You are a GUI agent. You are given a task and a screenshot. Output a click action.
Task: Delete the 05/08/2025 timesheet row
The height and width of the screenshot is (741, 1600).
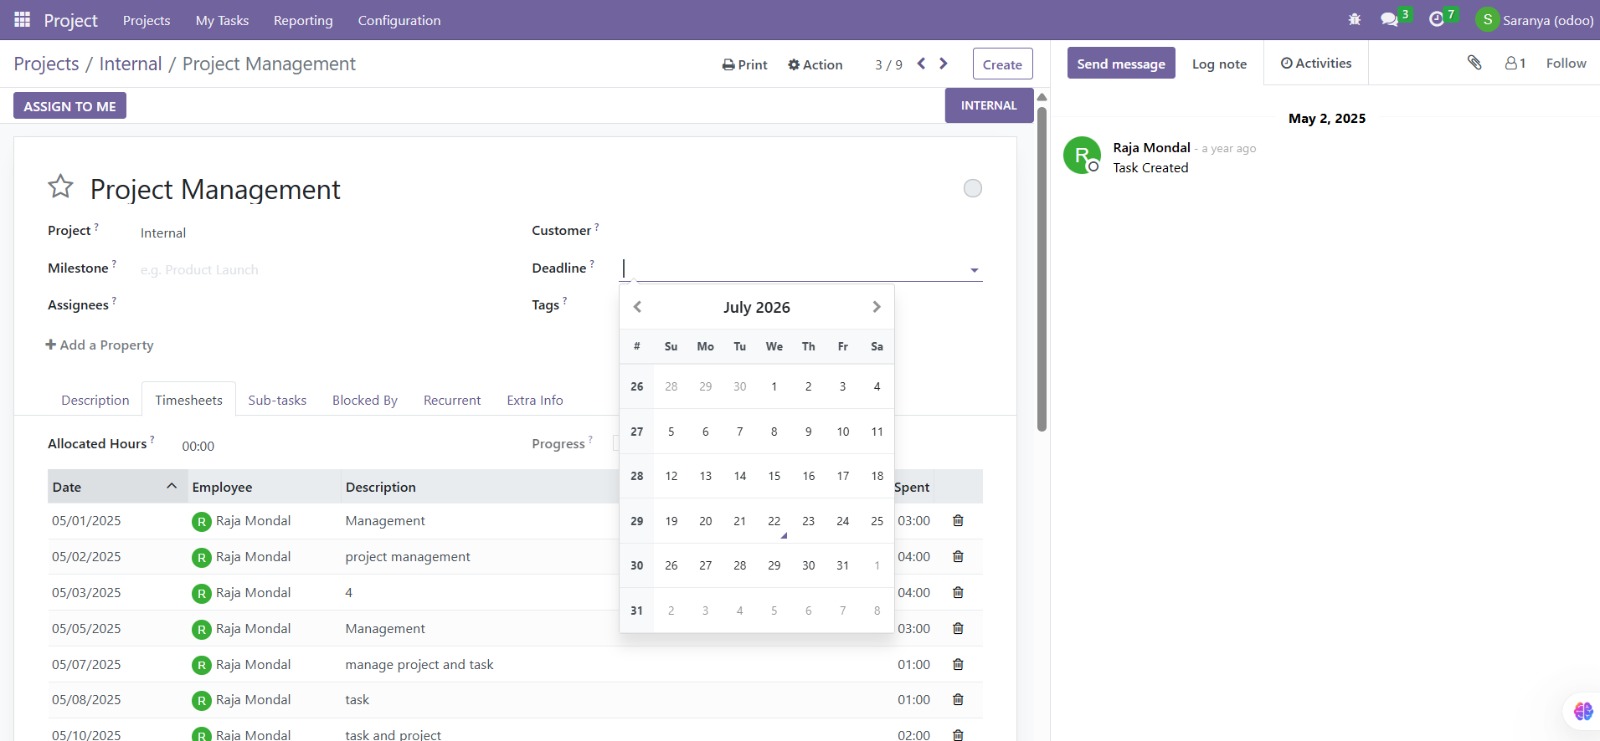coord(958,700)
